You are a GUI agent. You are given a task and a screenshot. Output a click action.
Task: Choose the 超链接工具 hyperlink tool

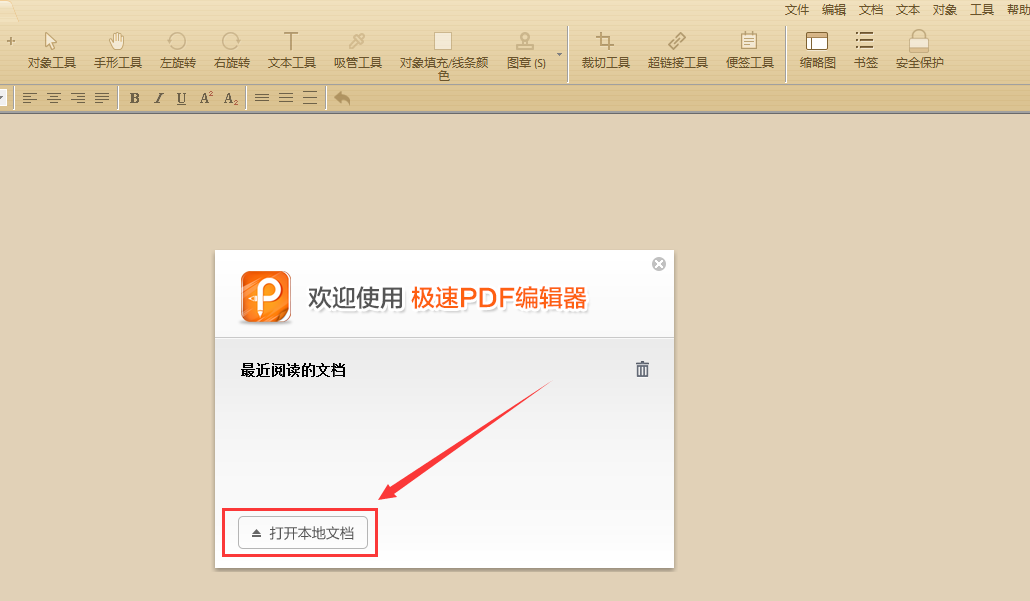pyautogui.click(x=677, y=51)
